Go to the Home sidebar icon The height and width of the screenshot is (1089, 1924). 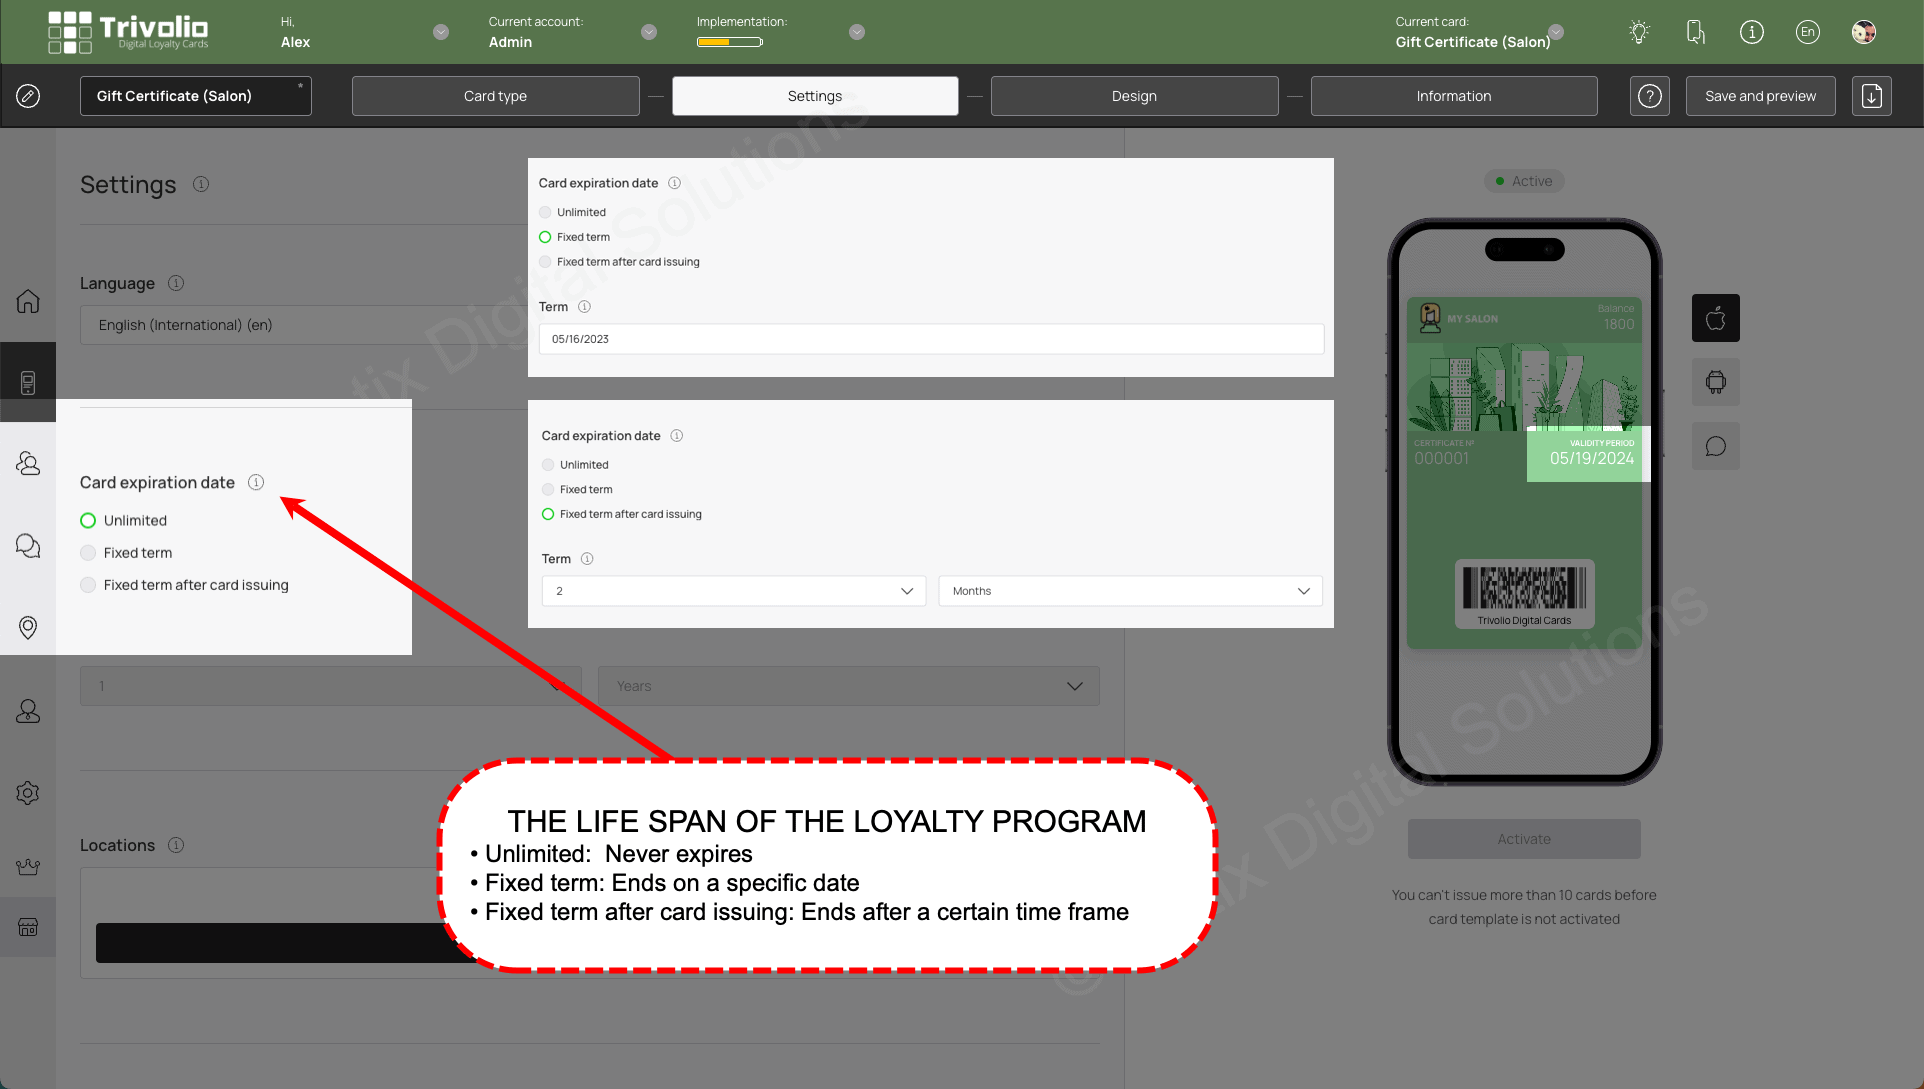[x=28, y=301]
